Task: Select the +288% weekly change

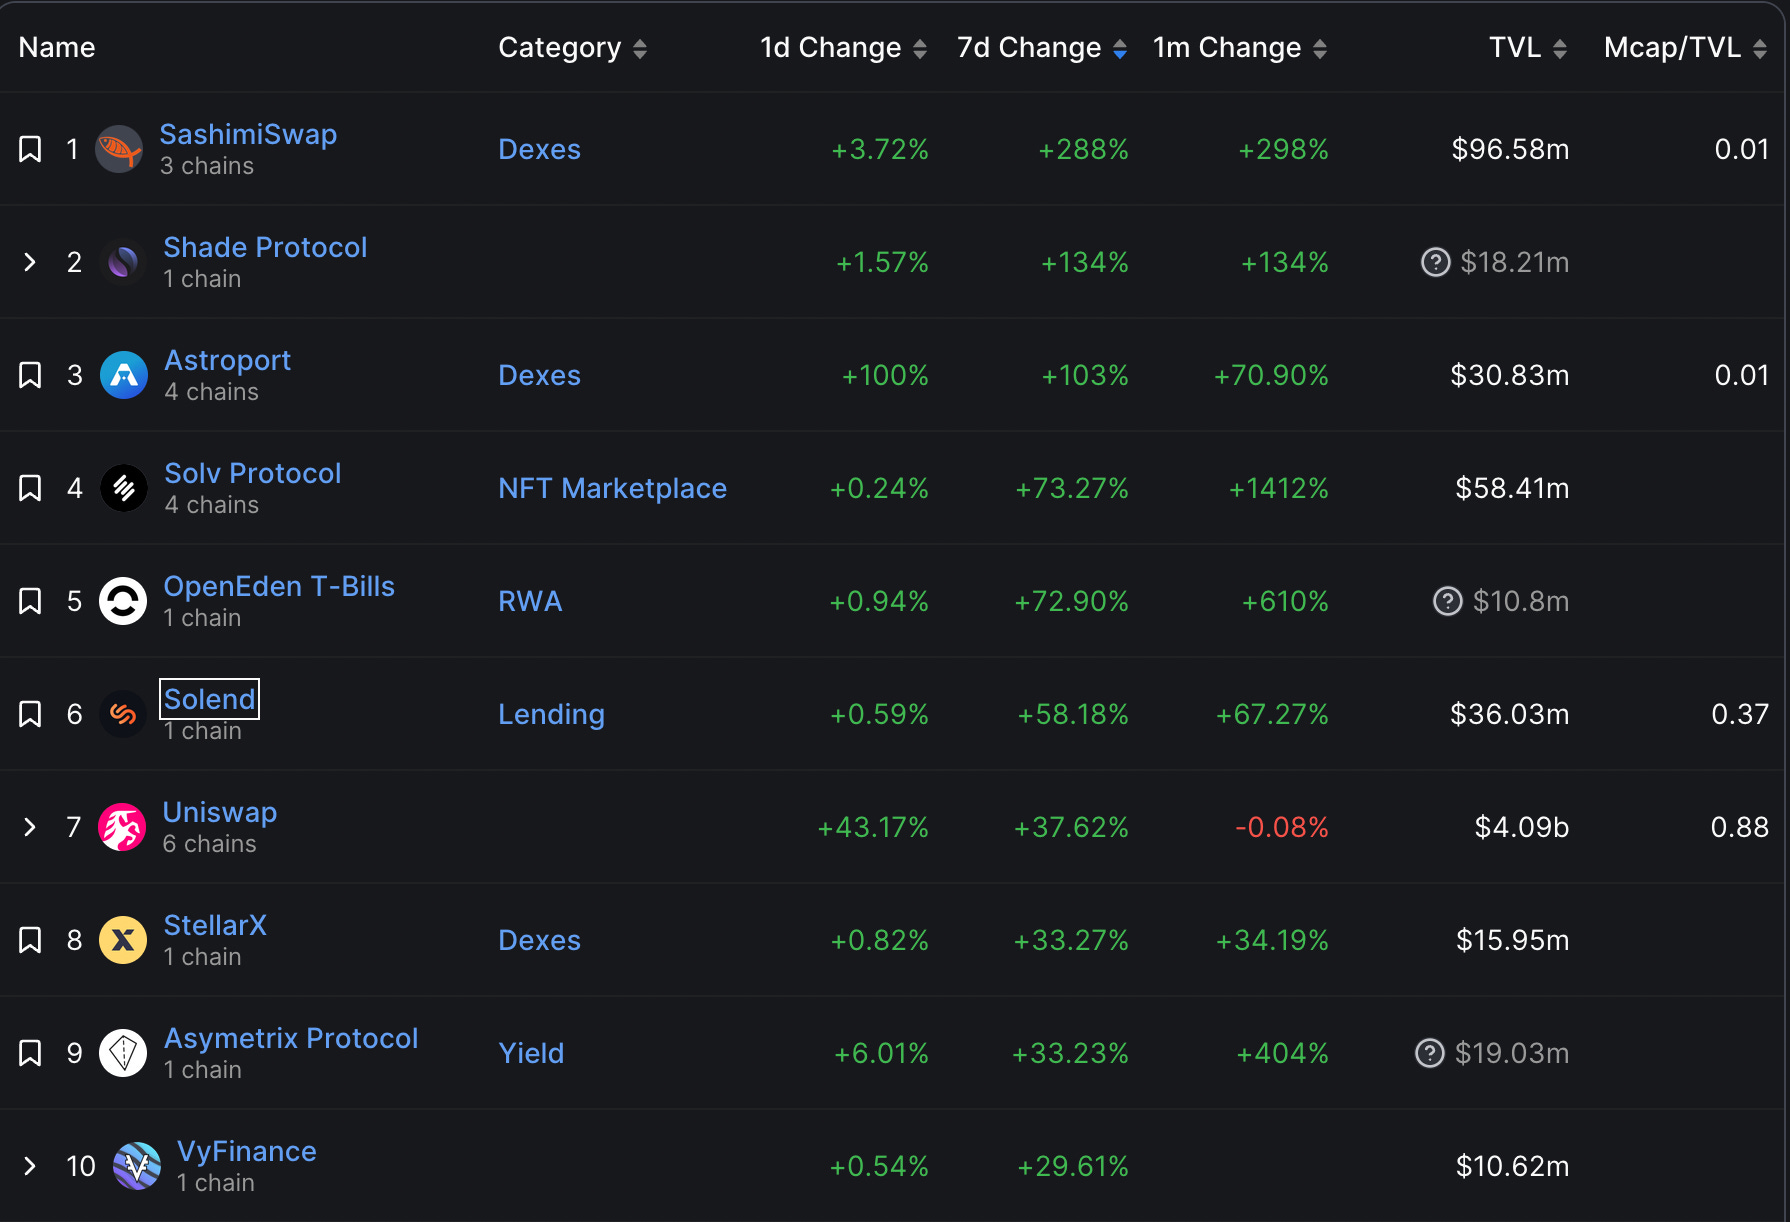Action: 1083,149
